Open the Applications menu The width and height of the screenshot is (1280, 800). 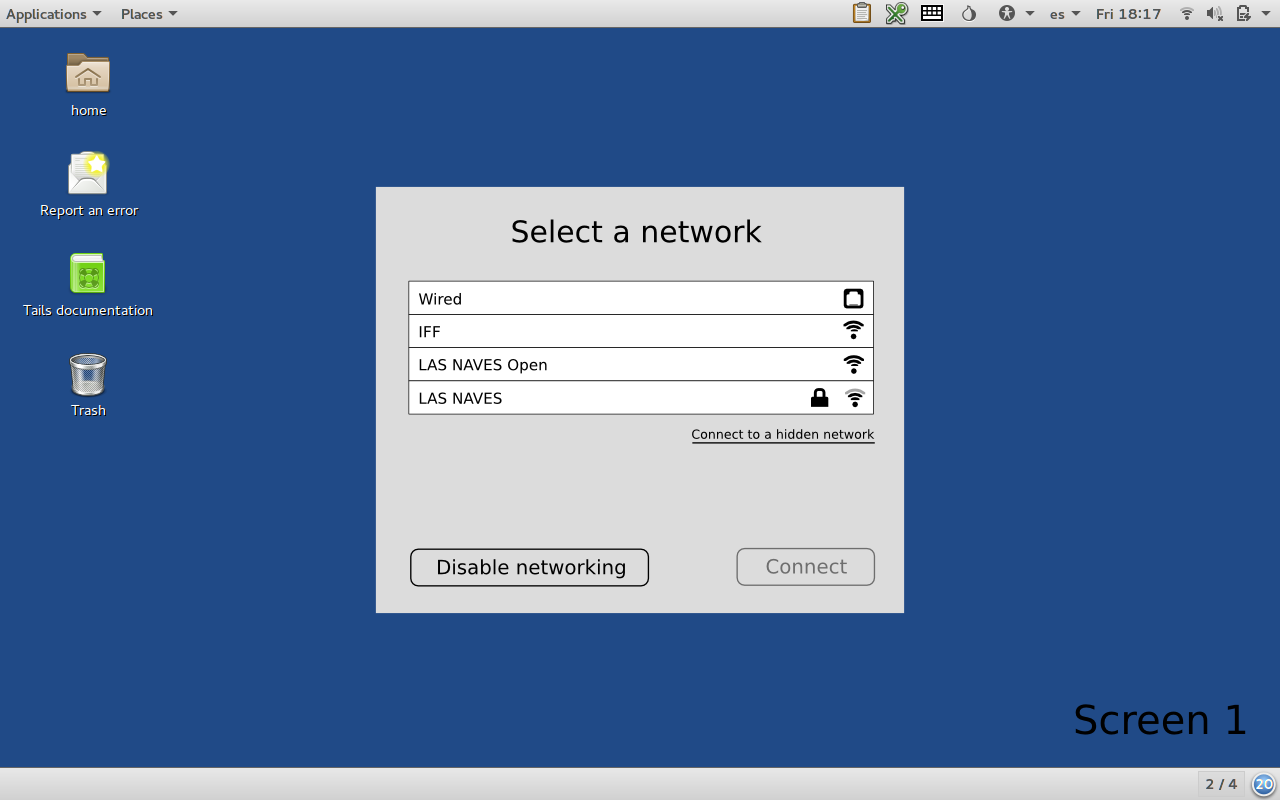pyautogui.click(x=53, y=13)
